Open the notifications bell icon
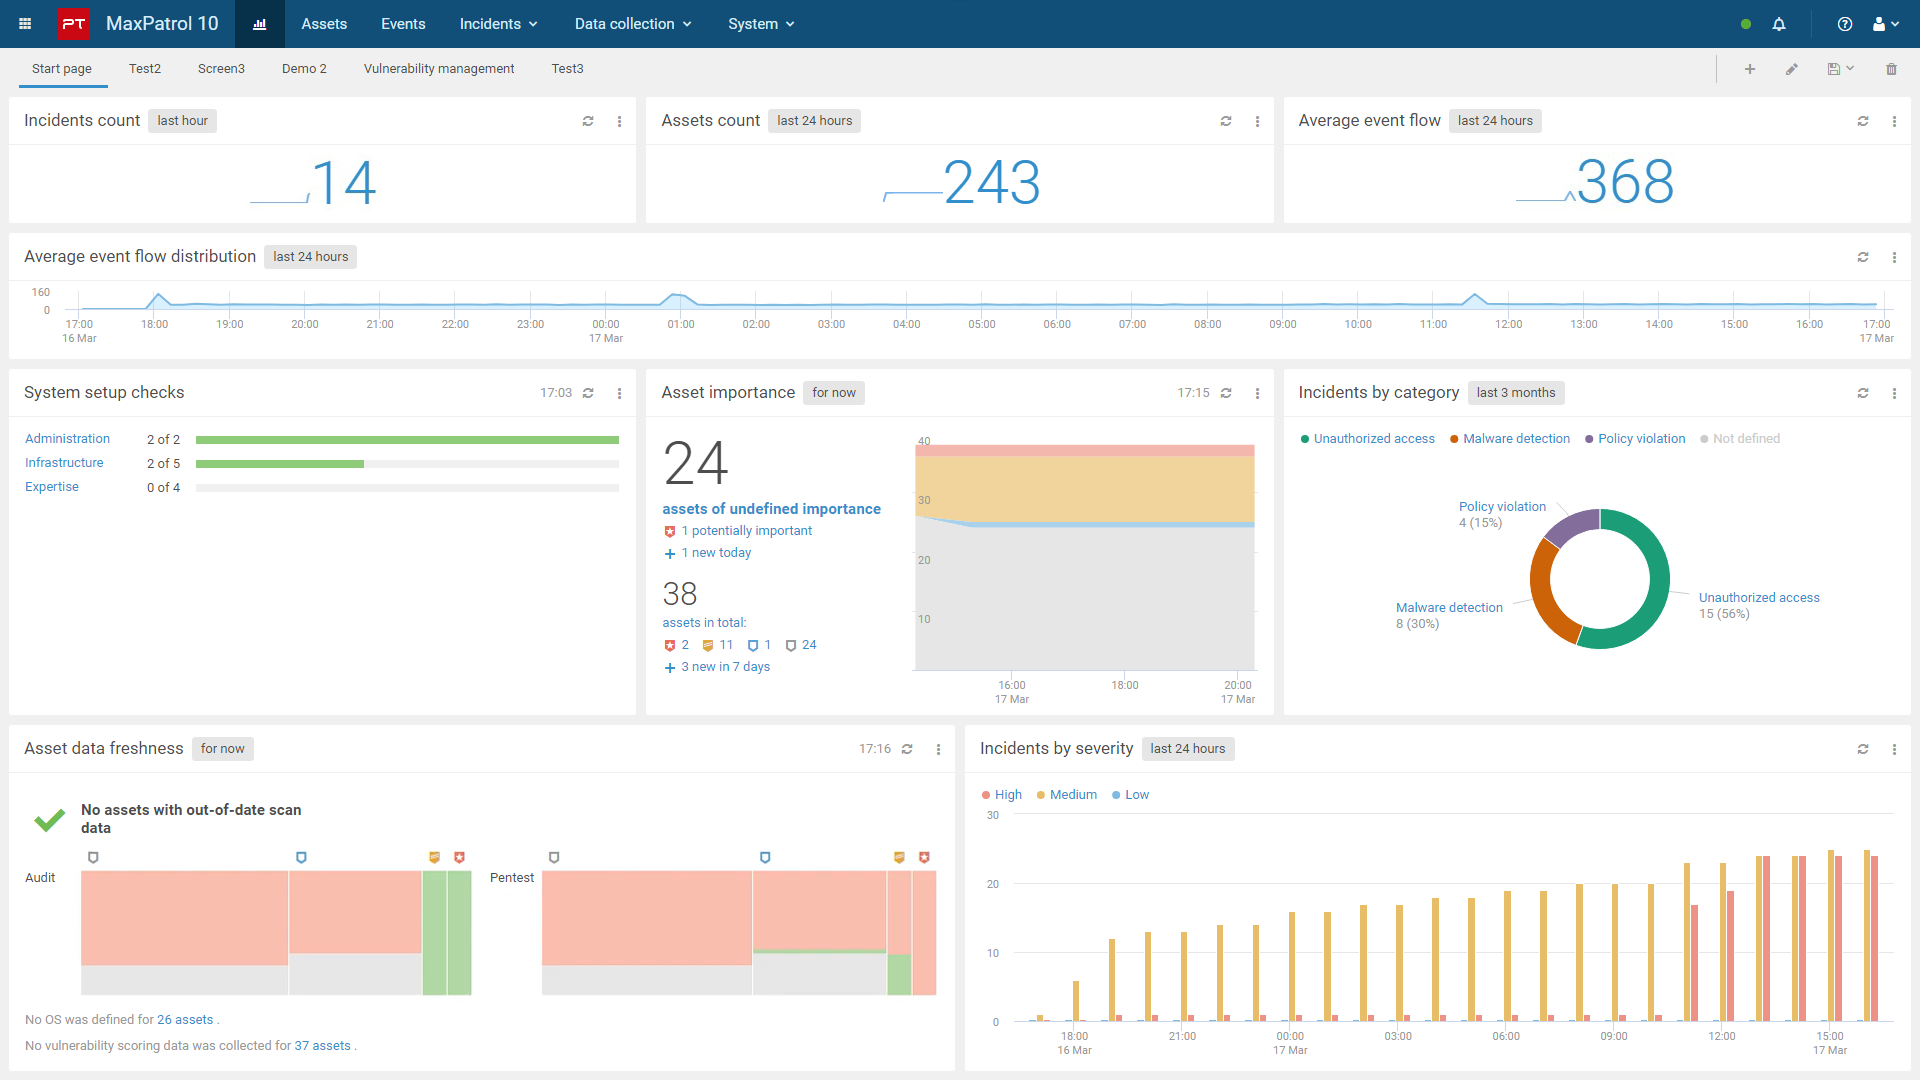The height and width of the screenshot is (1080, 1920). pos(1779,24)
